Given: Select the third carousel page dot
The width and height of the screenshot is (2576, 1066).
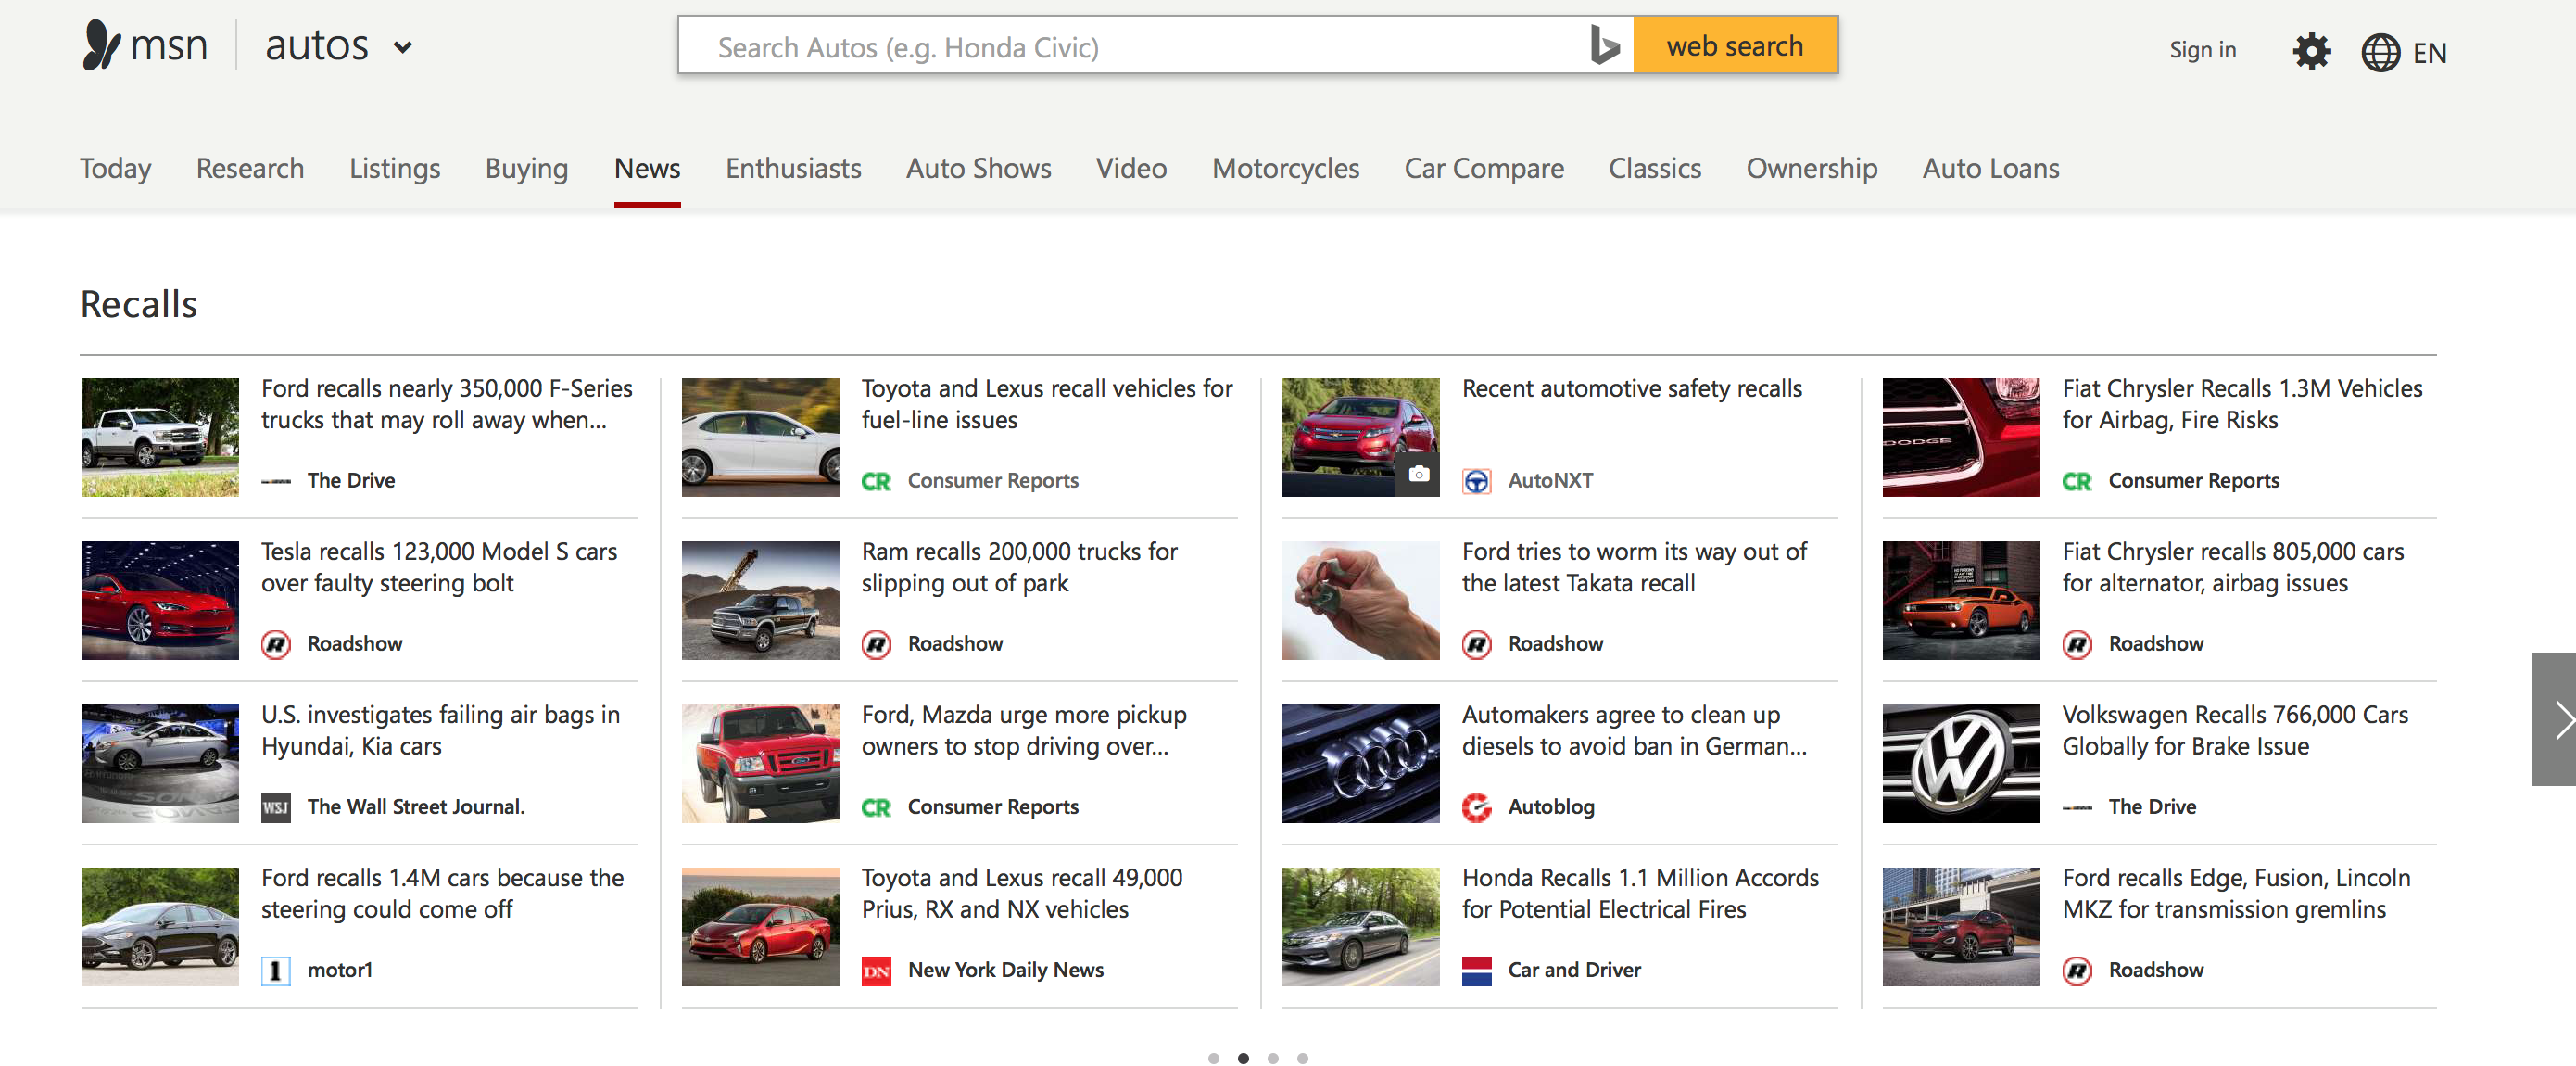Looking at the screenshot, I should (x=1272, y=1057).
